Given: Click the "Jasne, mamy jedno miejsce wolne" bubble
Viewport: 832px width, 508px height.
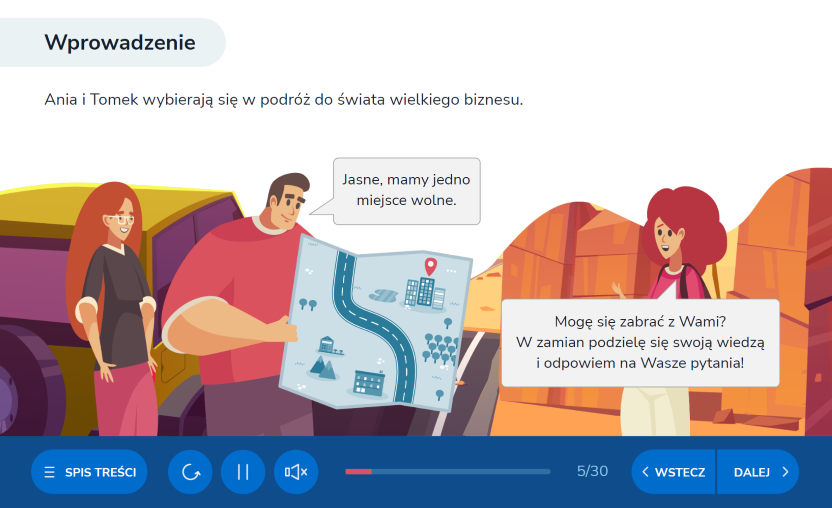Looking at the screenshot, I should click(x=406, y=191).
